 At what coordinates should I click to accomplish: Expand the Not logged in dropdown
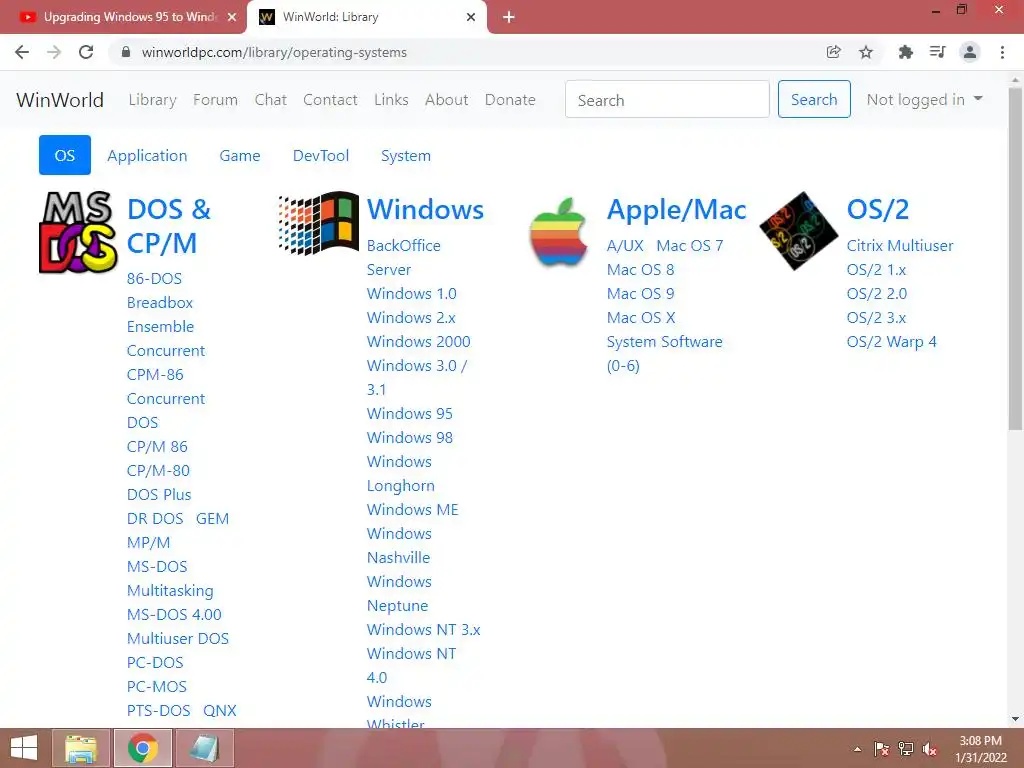[924, 99]
